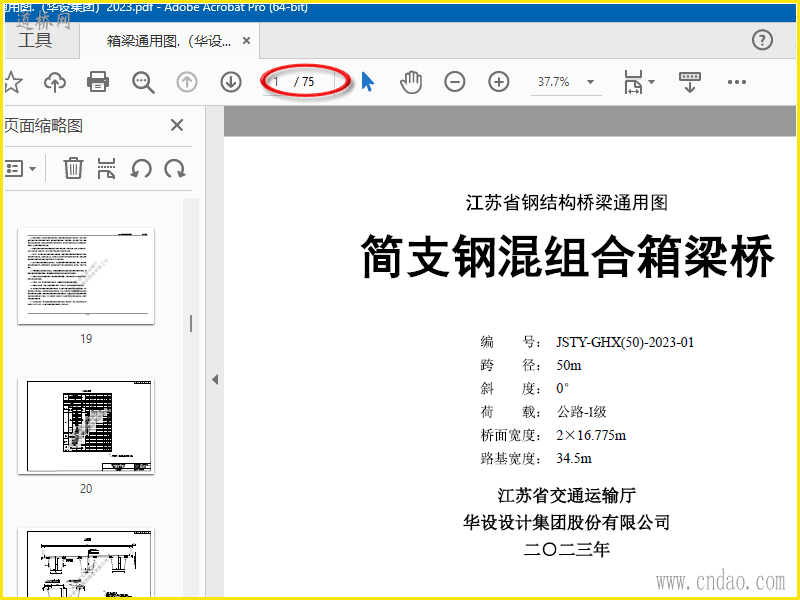
Task: Activate the hand pan tool
Action: coord(411,82)
